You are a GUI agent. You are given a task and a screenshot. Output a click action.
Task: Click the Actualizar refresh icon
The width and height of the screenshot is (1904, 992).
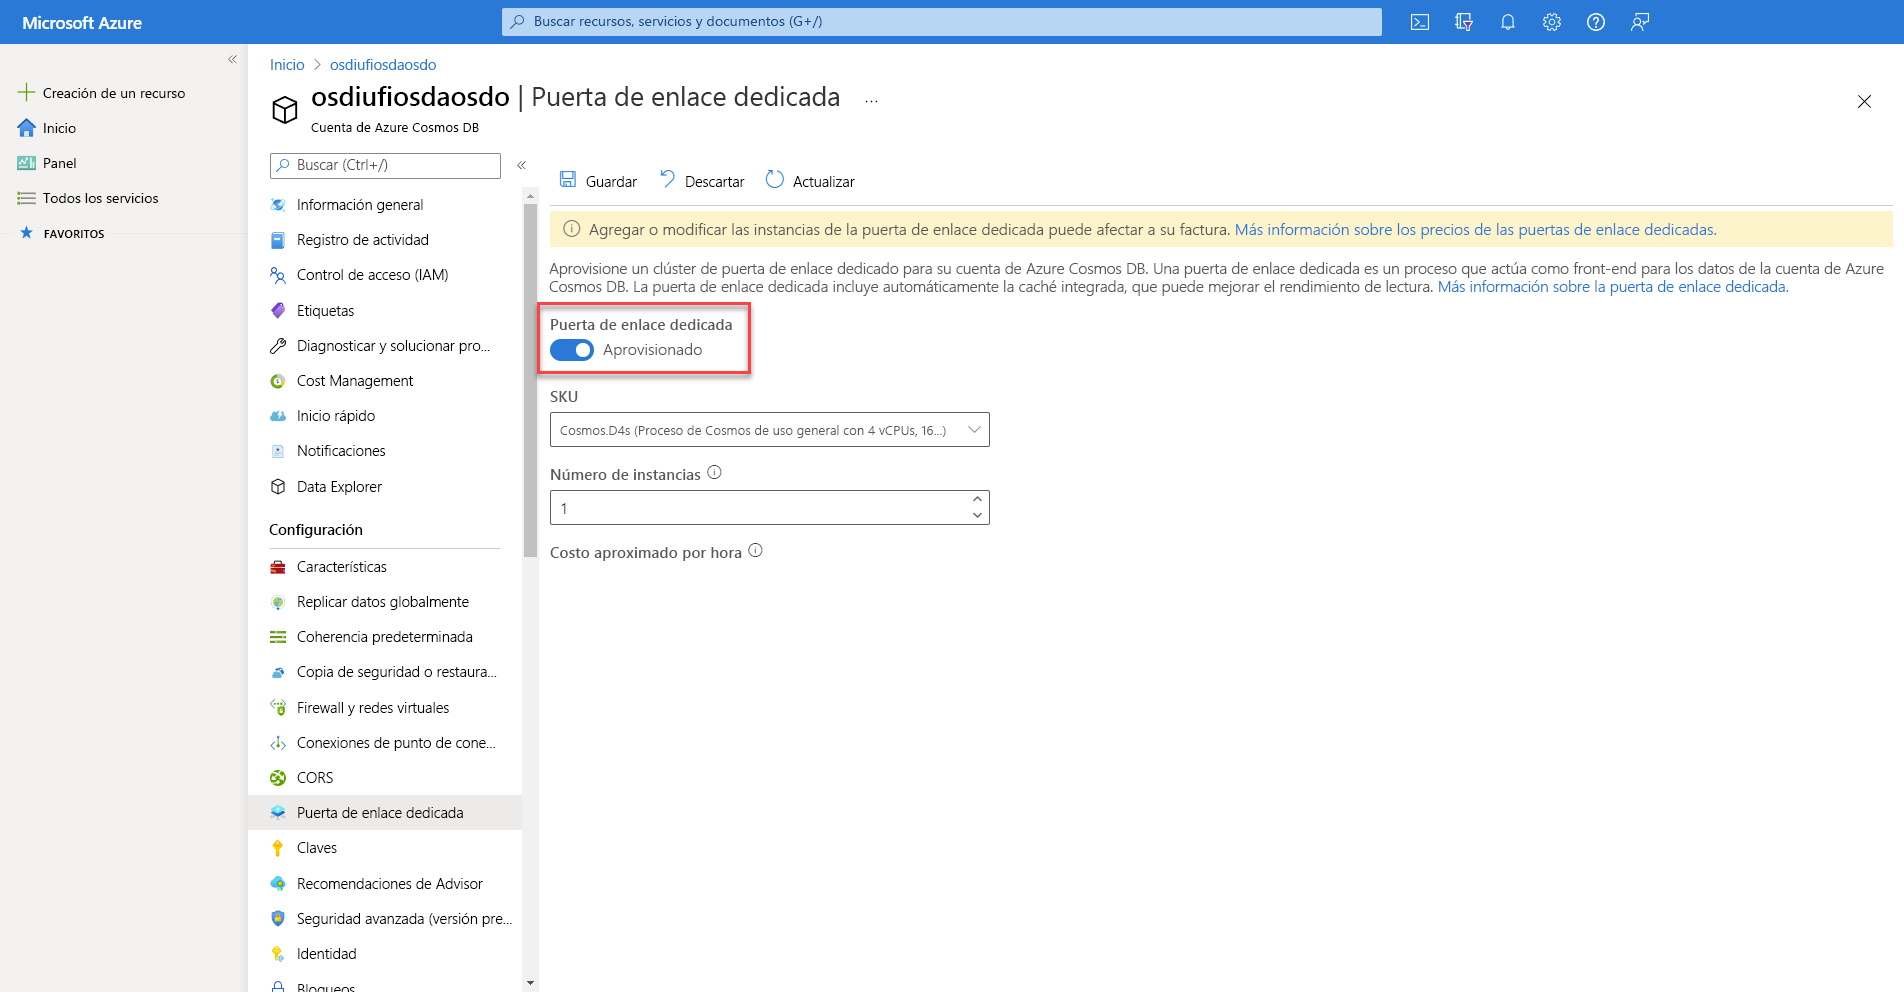pyautogui.click(x=775, y=180)
